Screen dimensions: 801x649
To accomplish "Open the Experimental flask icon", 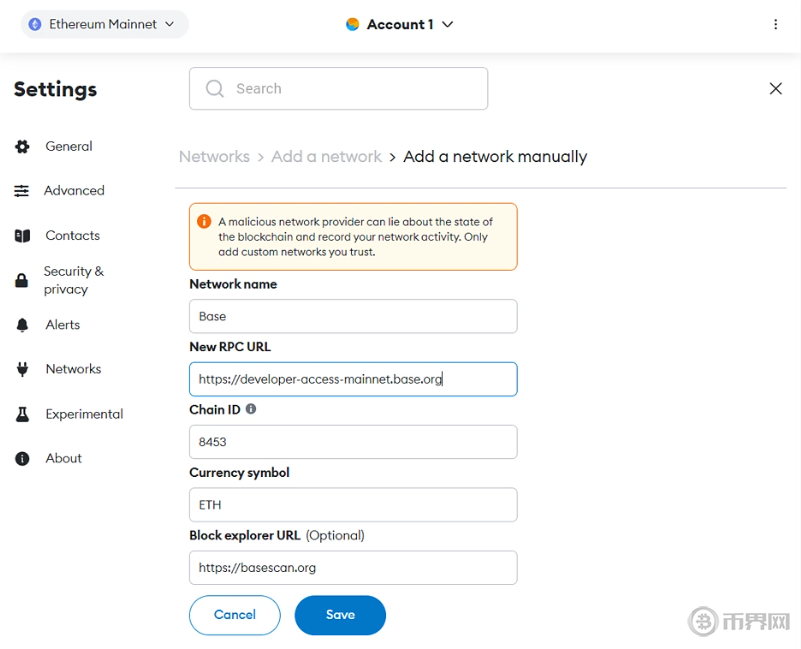I will pos(22,414).
